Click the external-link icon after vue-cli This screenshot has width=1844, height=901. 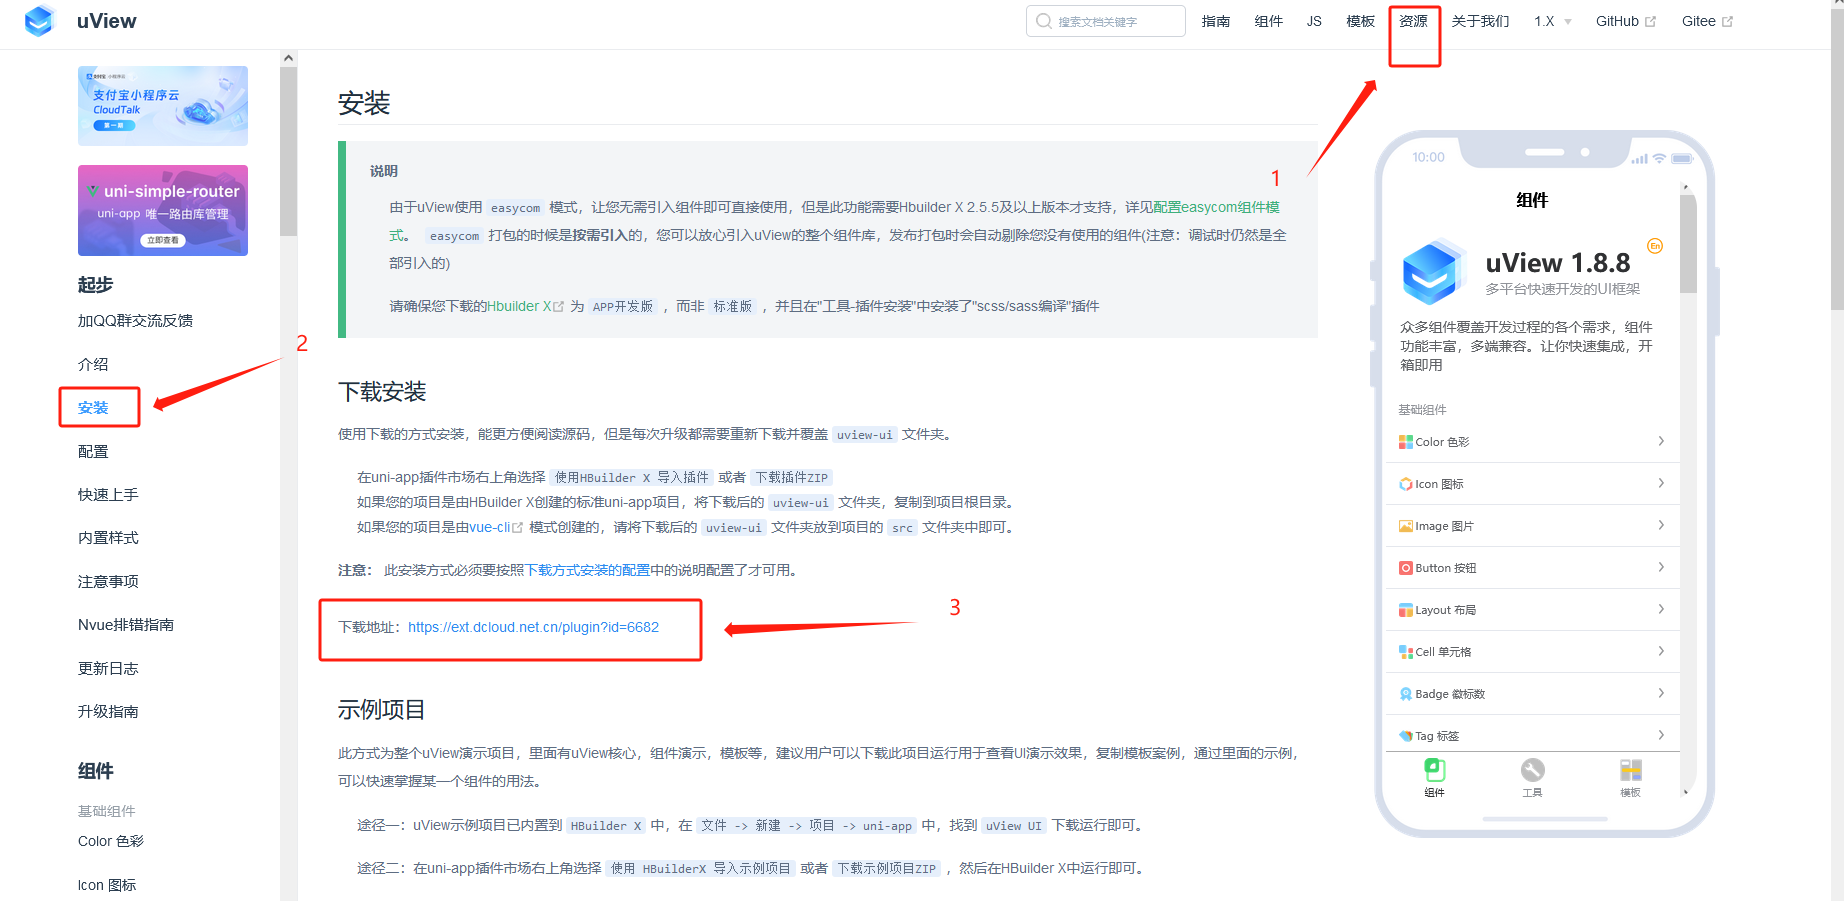518,528
